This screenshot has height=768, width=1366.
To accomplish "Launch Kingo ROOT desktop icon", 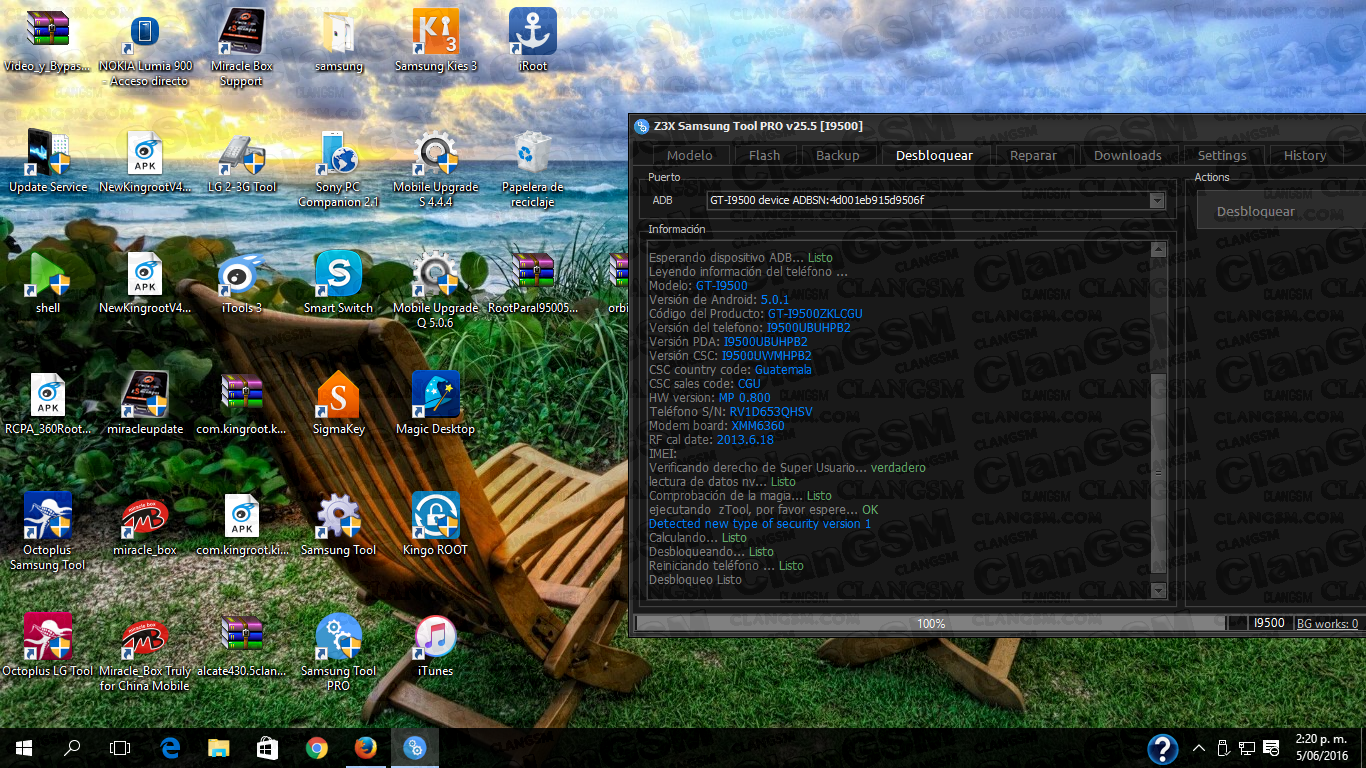I will point(435,516).
